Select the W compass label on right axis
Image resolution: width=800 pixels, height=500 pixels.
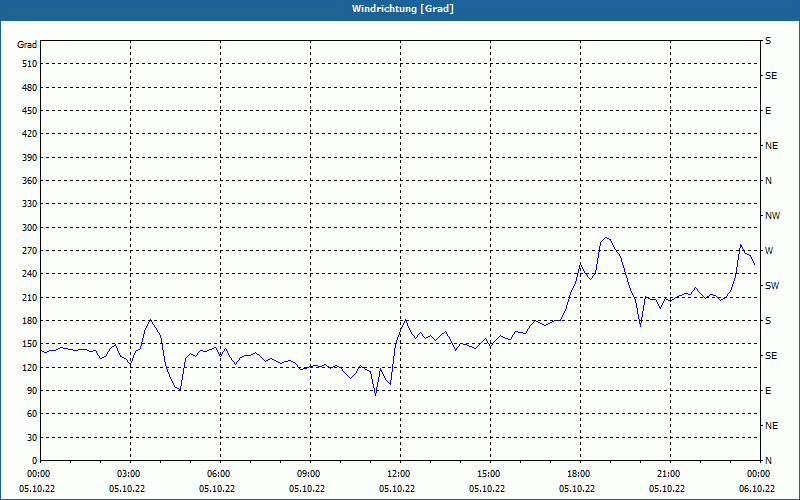pos(769,251)
